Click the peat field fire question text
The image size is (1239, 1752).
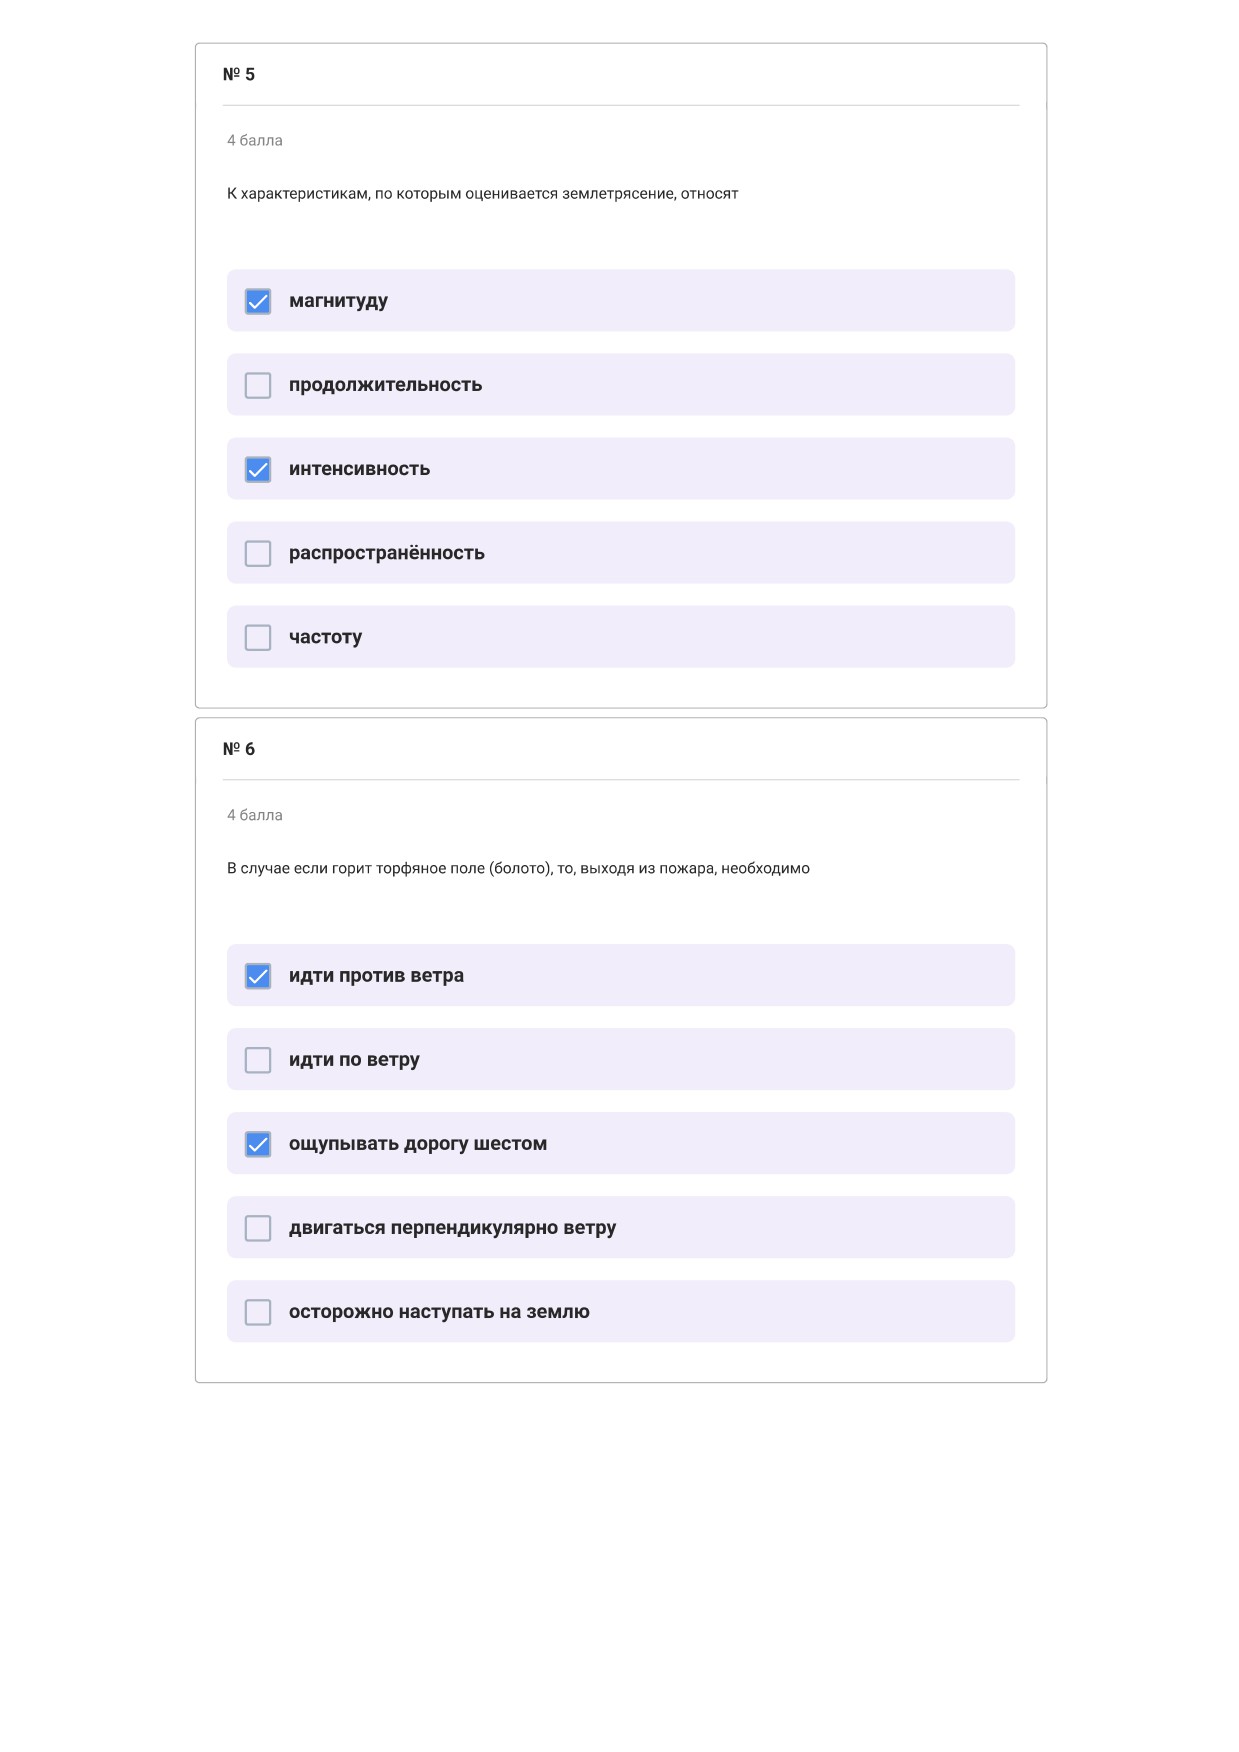coord(518,868)
